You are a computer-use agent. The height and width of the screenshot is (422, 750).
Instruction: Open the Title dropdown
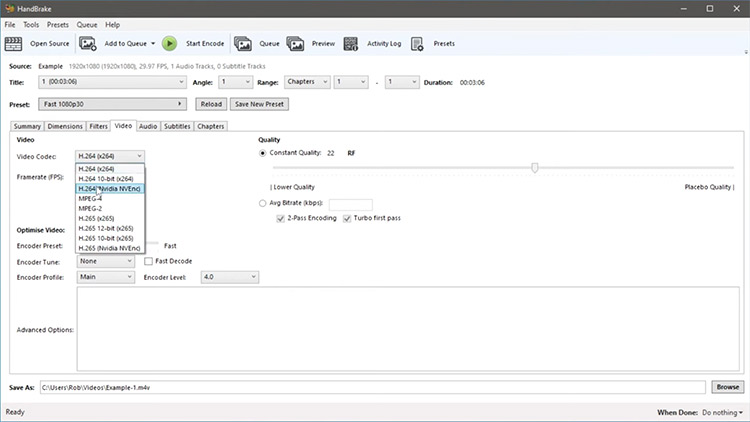[x=112, y=82]
